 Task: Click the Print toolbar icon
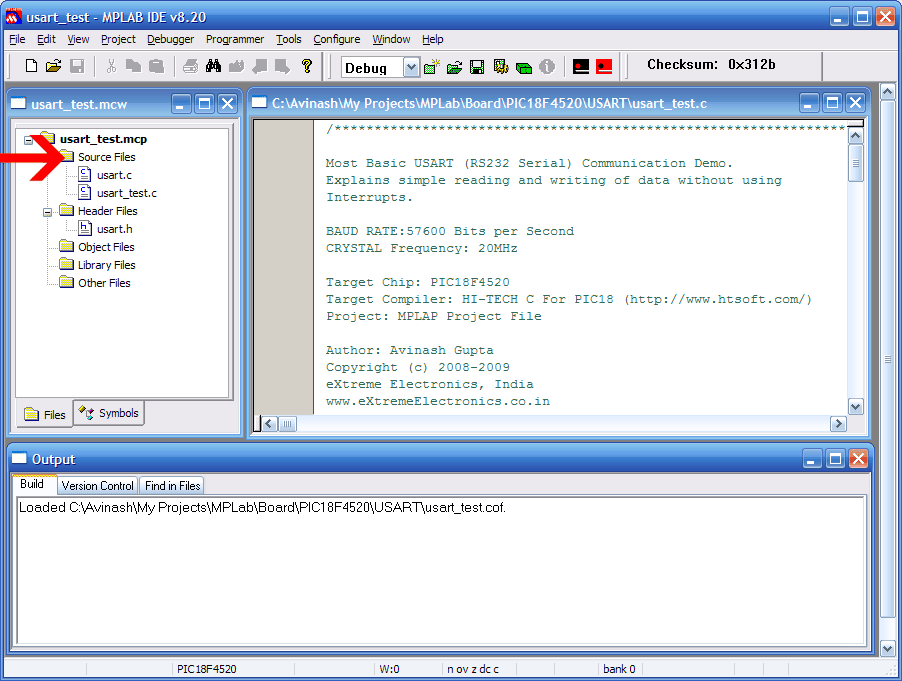[x=190, y=66]
